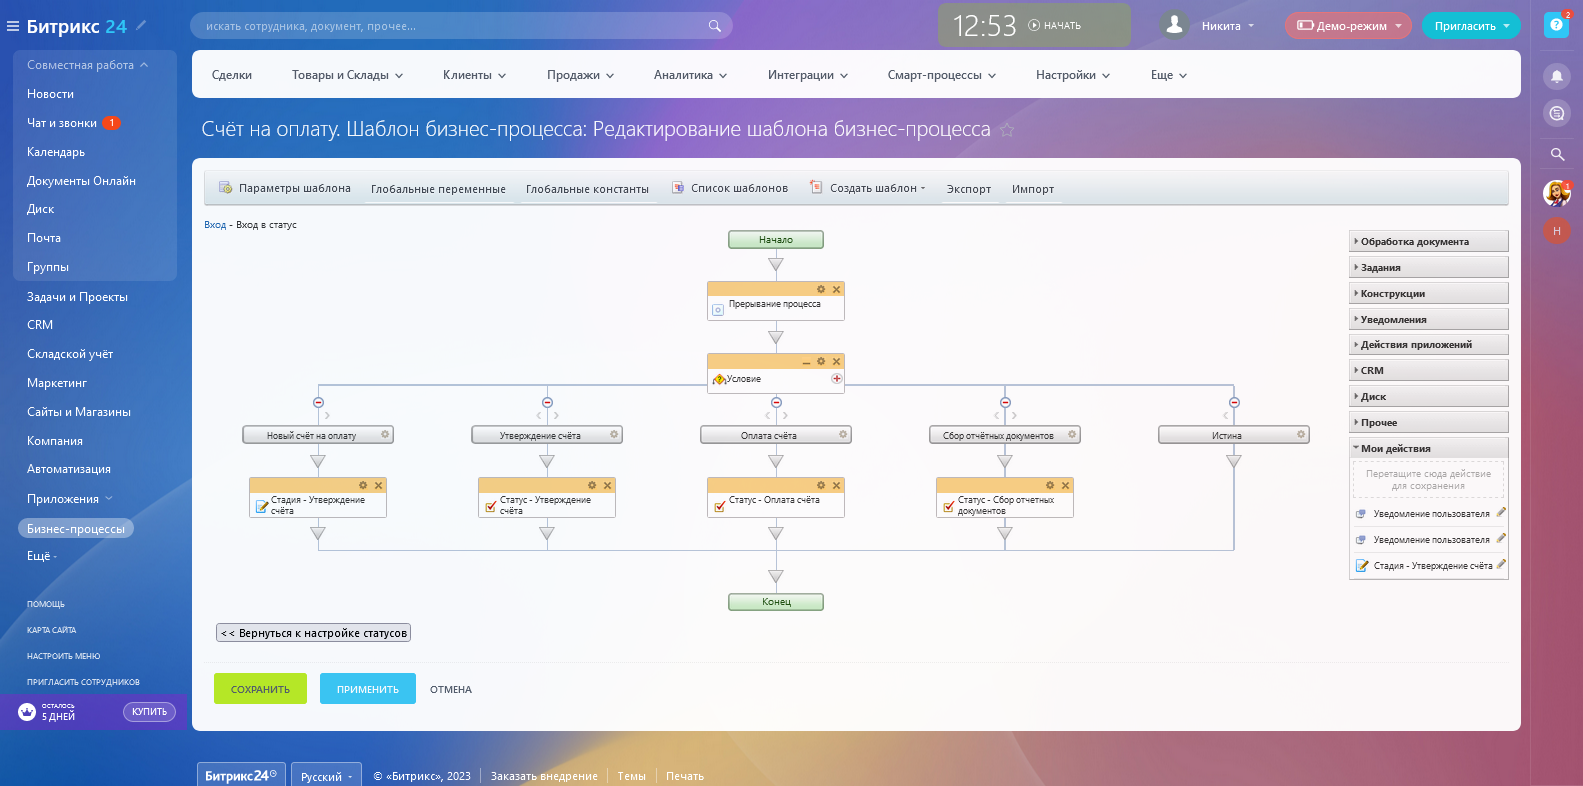The width and height of the screenshot is (1583, 786).
Task: Toggle main menu hamburger icon
Action: tap(13, 26)
